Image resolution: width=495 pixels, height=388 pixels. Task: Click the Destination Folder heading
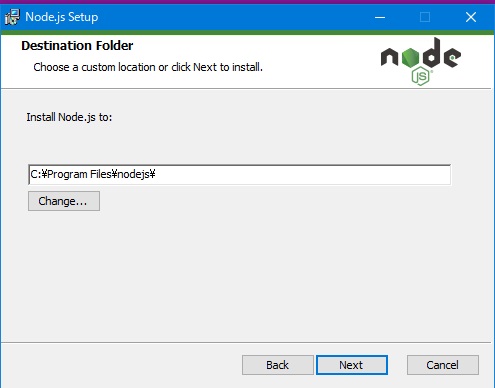[x=77, y=46]
